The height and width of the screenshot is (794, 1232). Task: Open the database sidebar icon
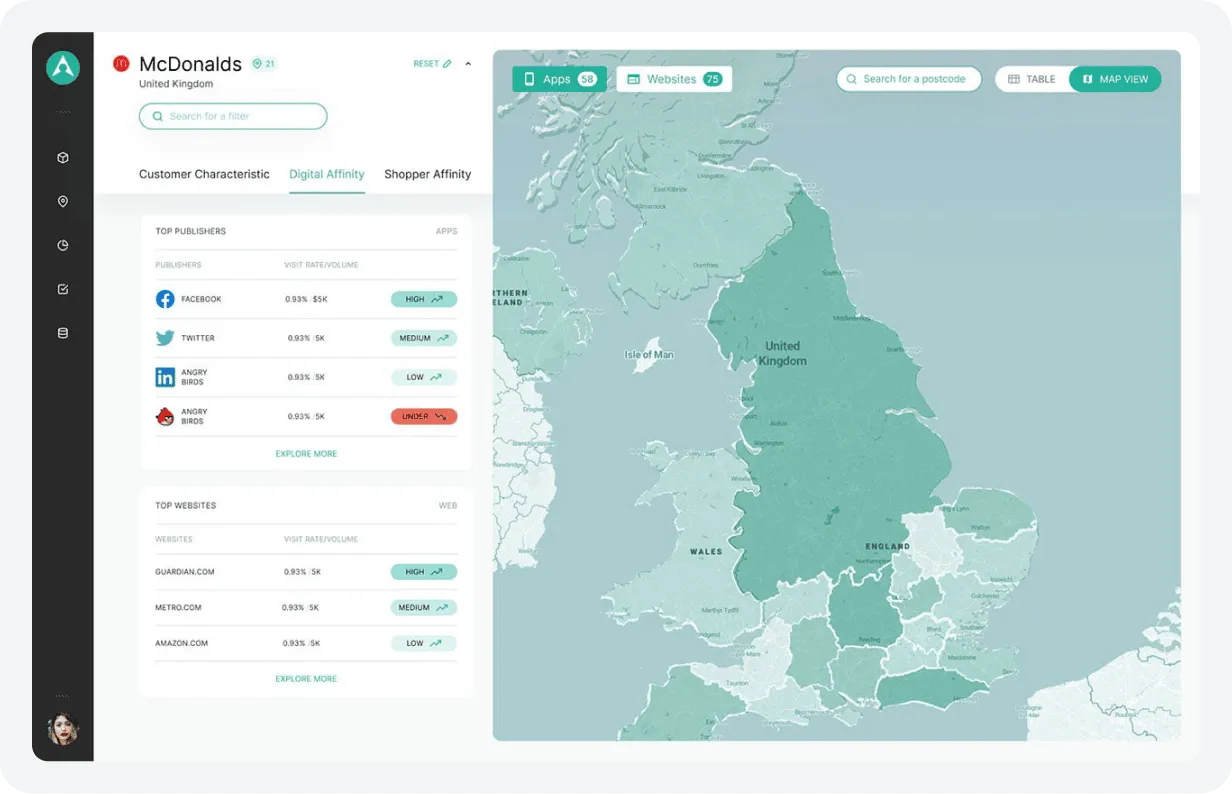[x=63, y=333]
